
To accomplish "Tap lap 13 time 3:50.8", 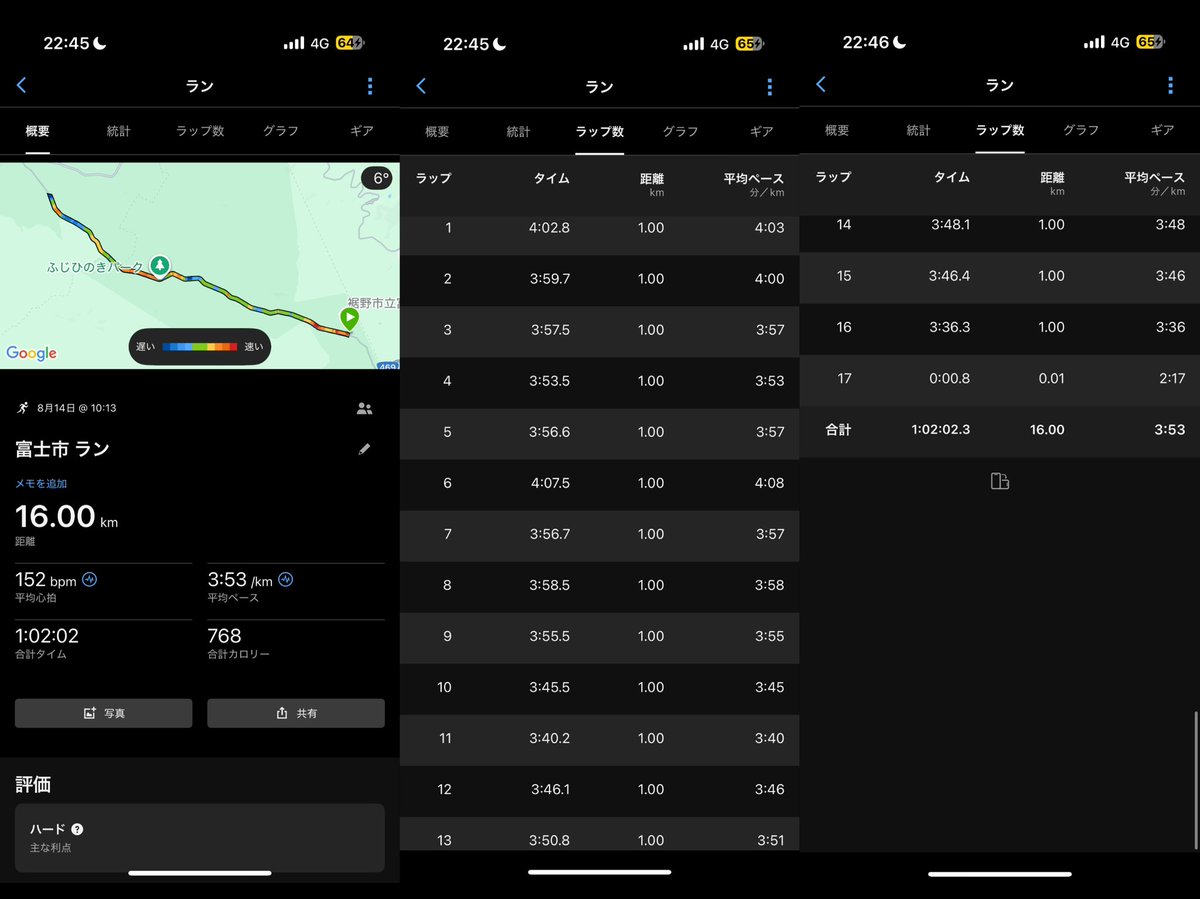I will pos(550,839).
